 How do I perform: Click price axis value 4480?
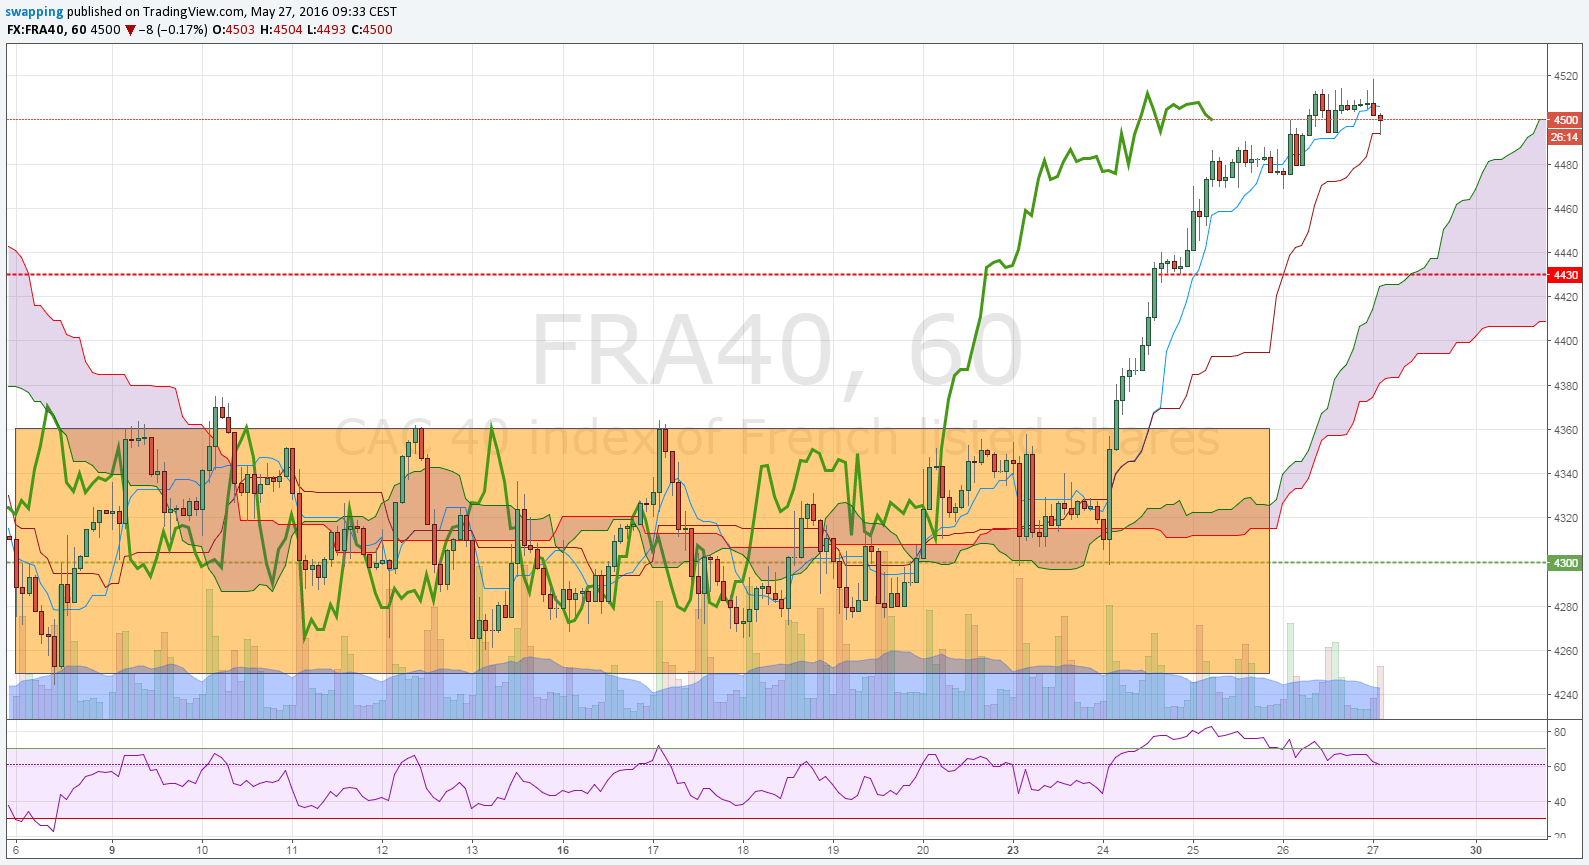pyautogui.click(x=1565, y=165)
